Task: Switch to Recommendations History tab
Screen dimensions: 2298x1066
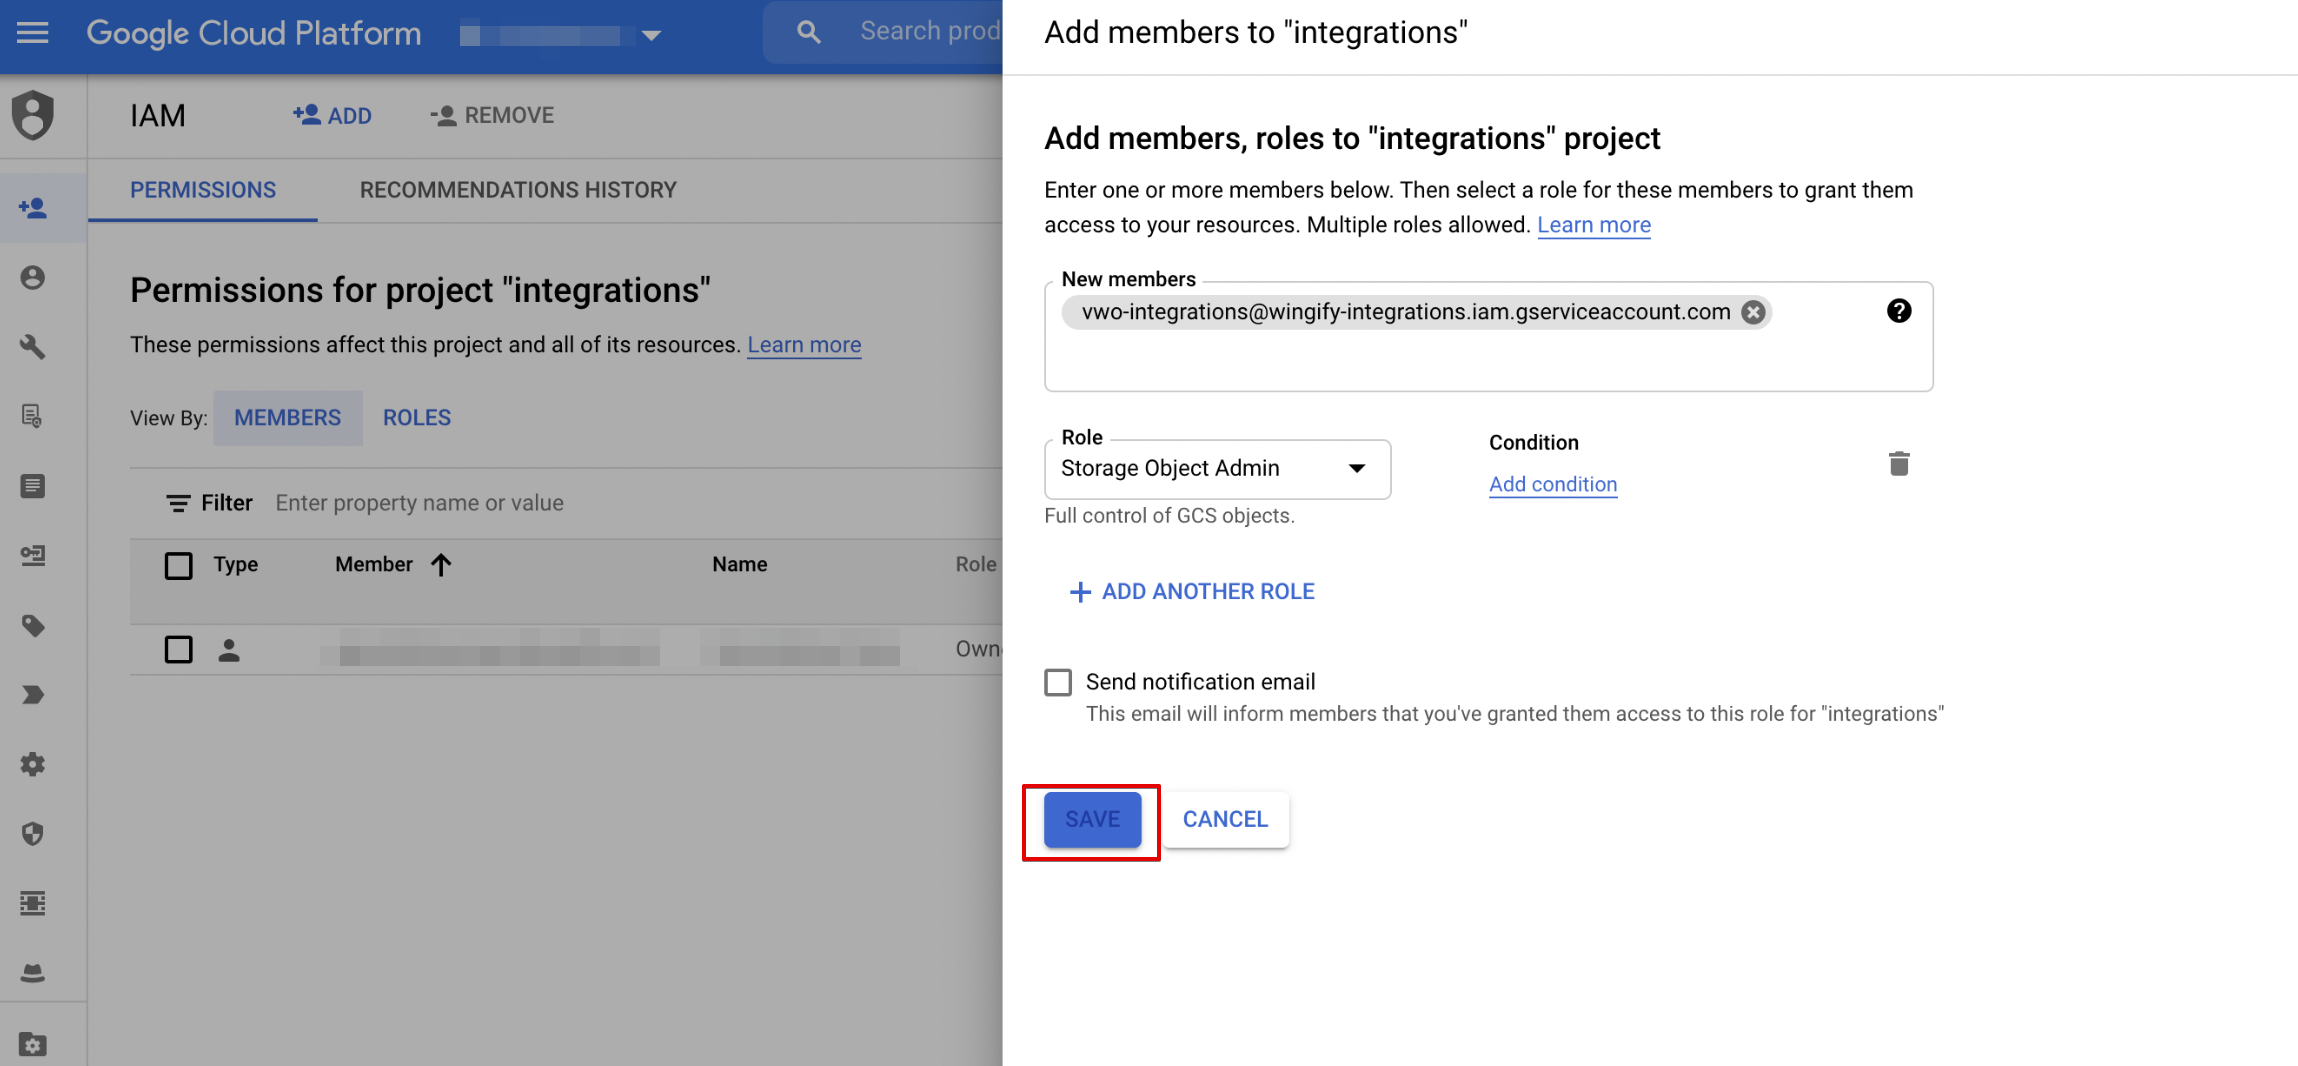Action: (518, 190)
